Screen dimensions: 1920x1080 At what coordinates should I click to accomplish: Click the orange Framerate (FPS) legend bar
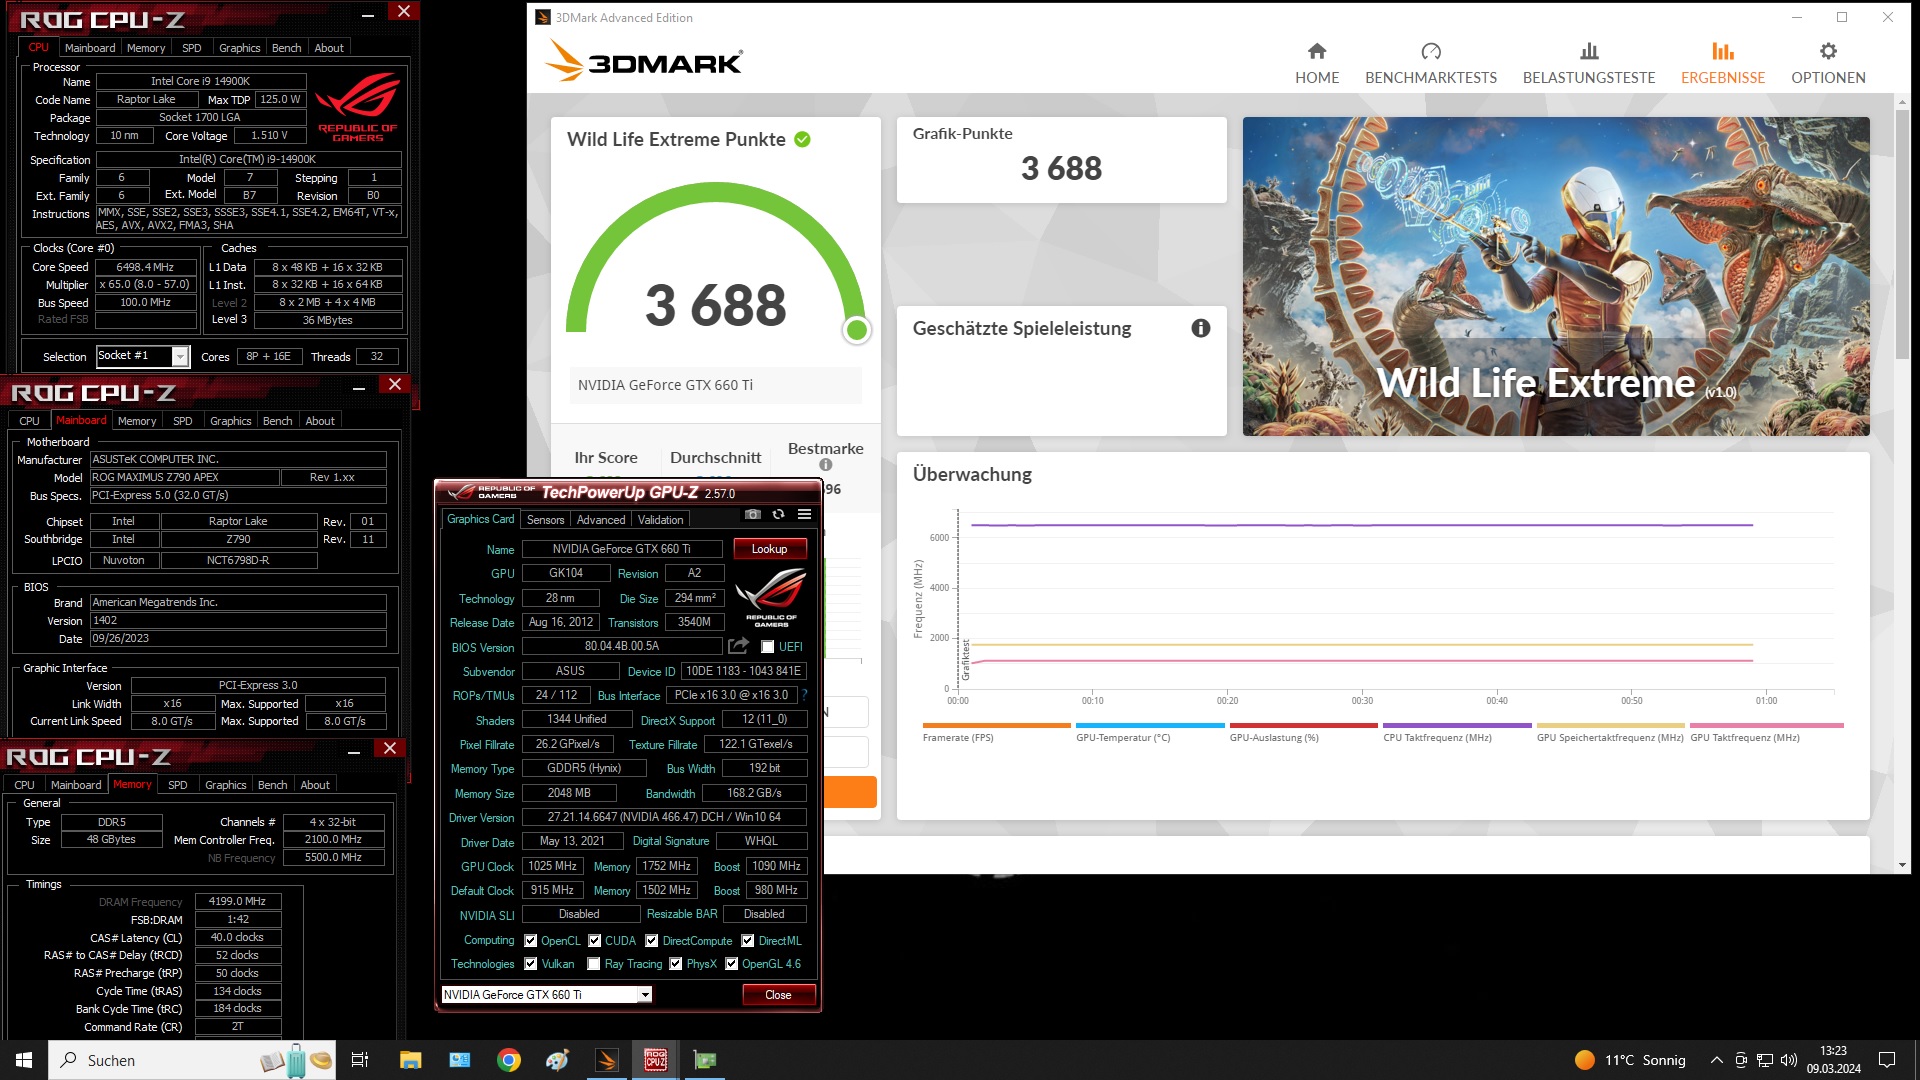(997, 726)
